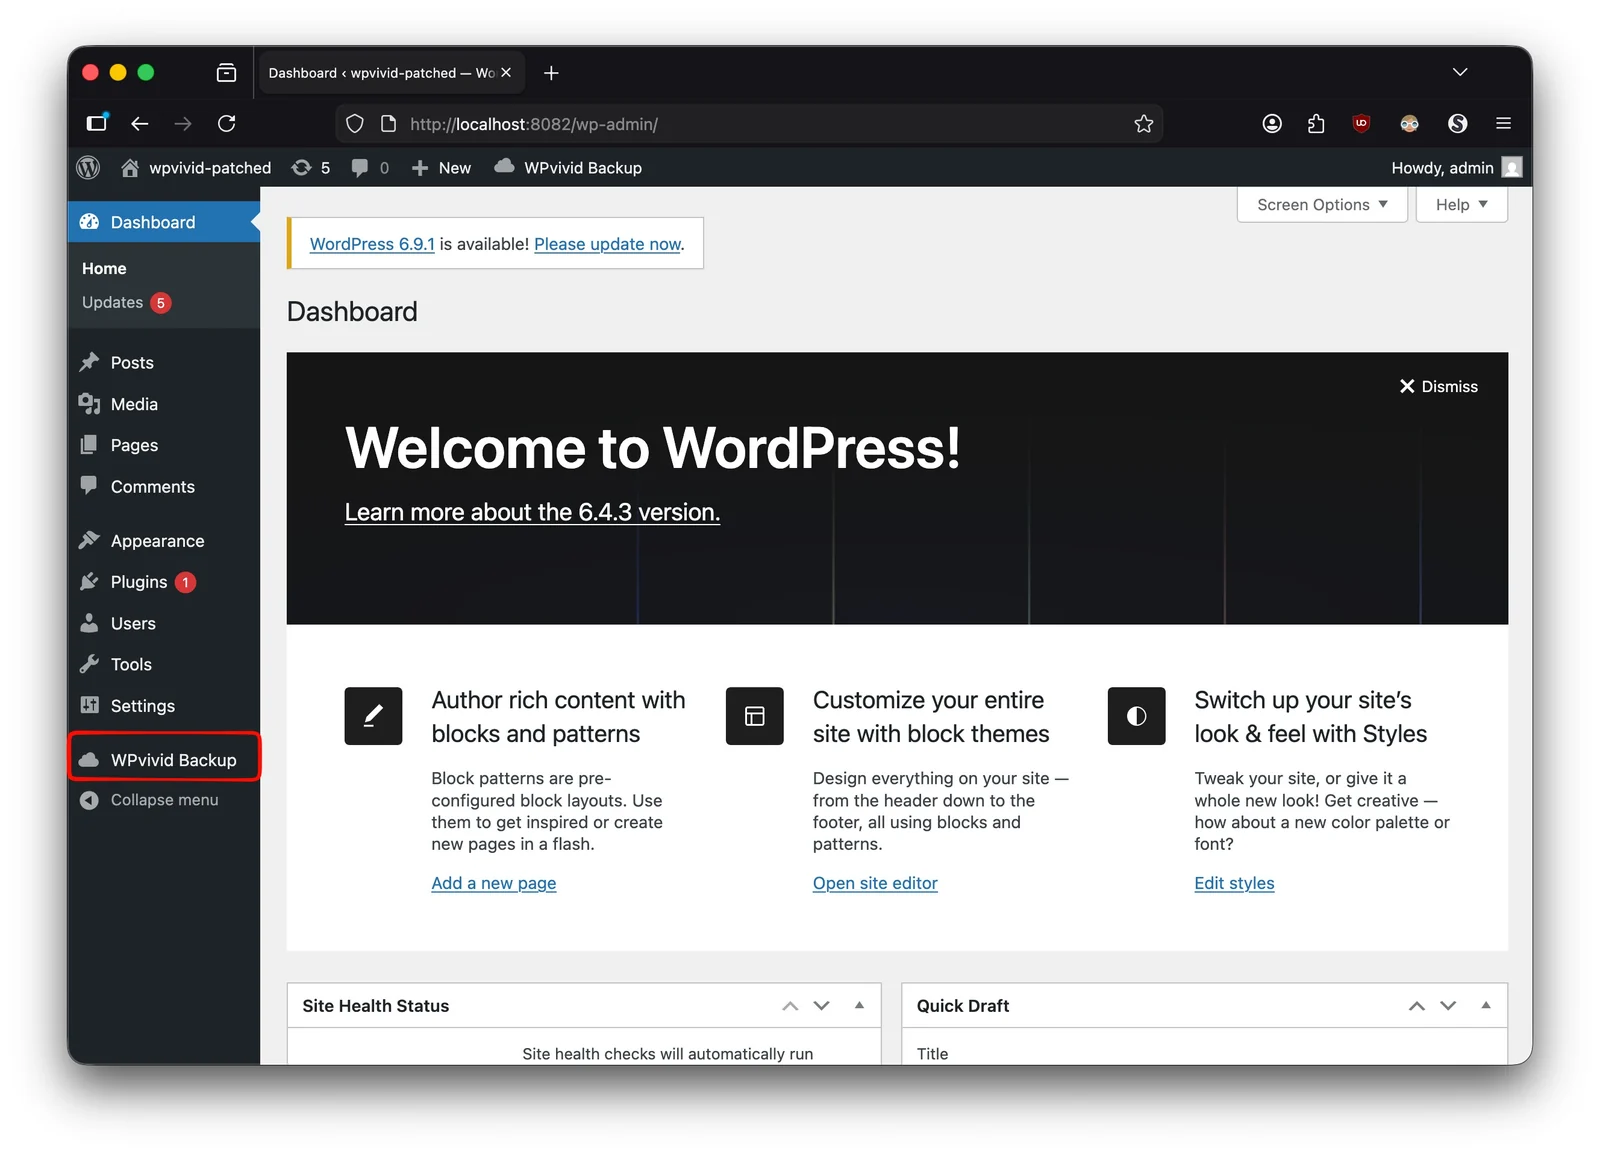Screen dimensions: 1600x1154
Task: Bookmark this page with the star
Action: click(1144, 124)
